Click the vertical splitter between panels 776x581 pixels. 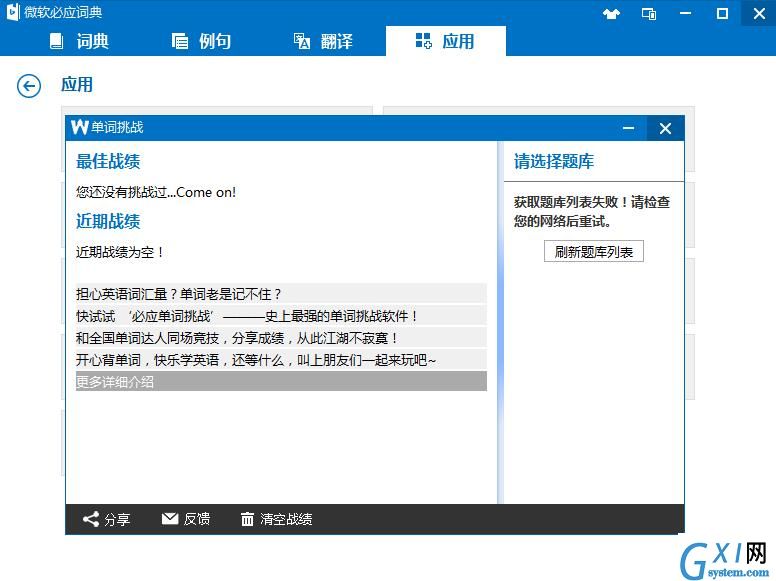pyautogui.click(x=500, y=323)
